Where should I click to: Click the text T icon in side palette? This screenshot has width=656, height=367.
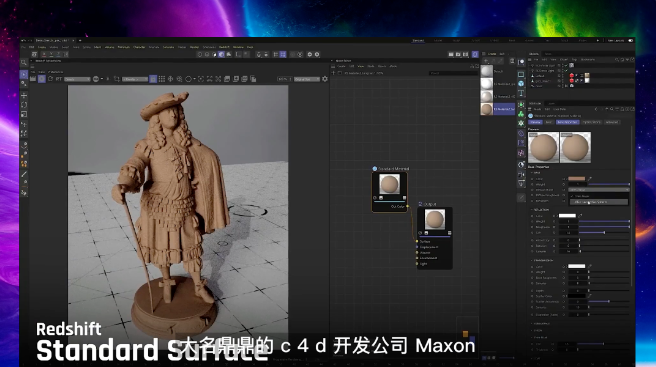tap(521, 93)
